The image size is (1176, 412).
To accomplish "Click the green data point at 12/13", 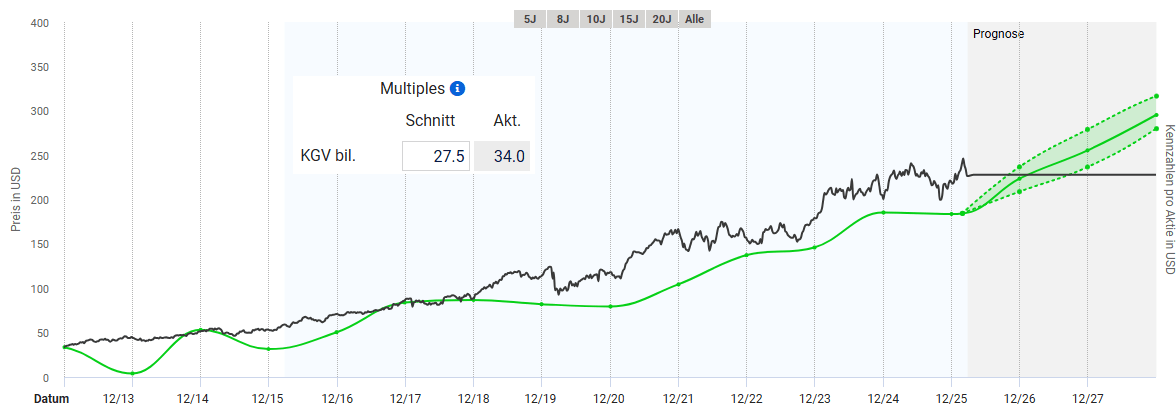I will tap(132, 373).
